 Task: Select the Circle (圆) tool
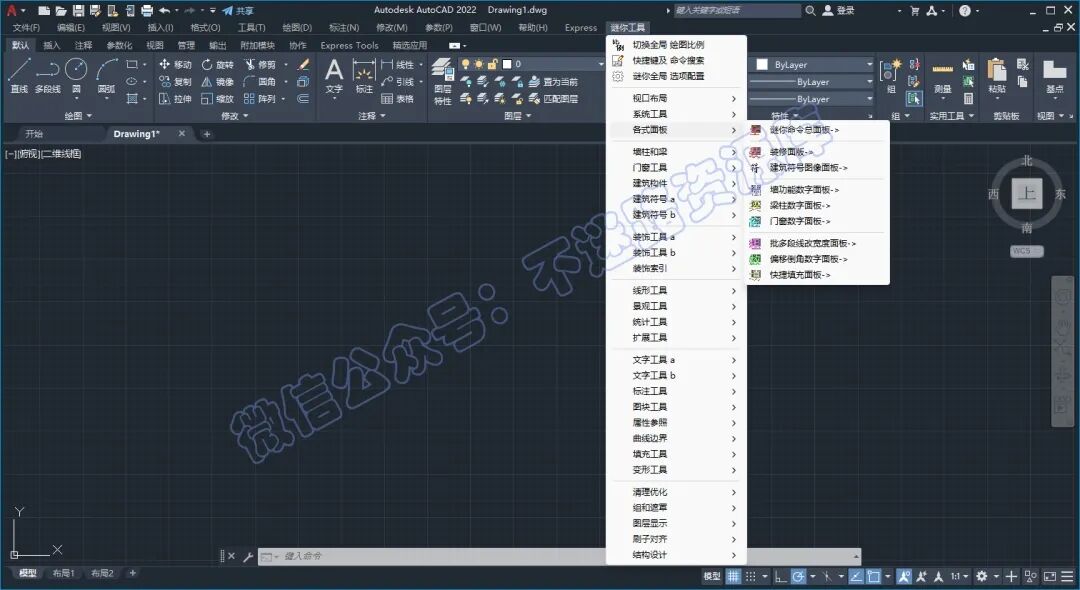click(76, 76)
